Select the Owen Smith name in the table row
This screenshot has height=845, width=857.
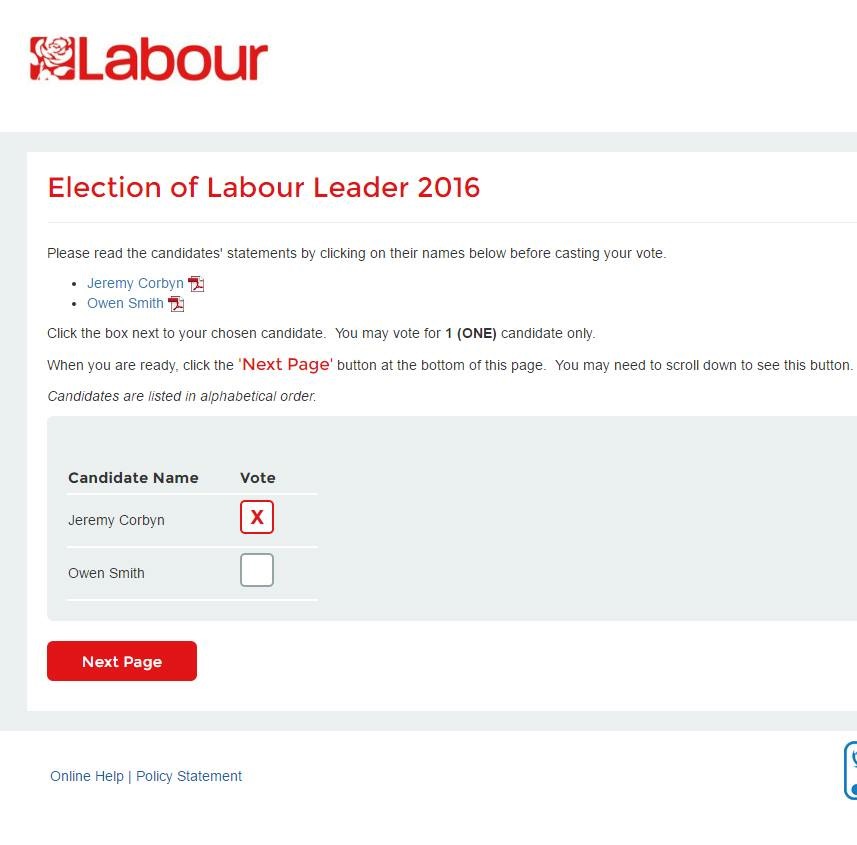[106, 573]
